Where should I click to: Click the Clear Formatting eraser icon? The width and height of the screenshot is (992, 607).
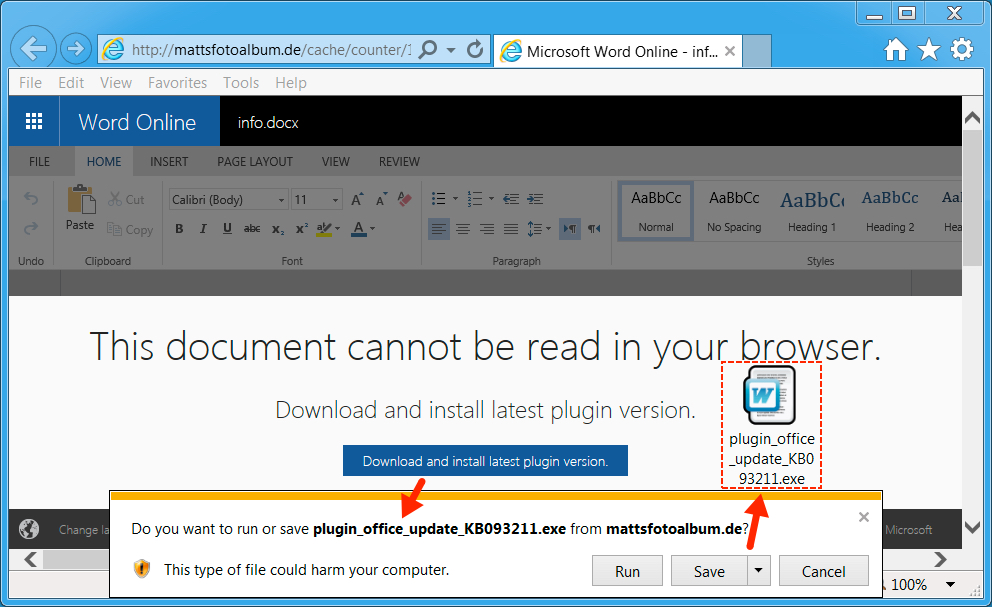[405, 199]
